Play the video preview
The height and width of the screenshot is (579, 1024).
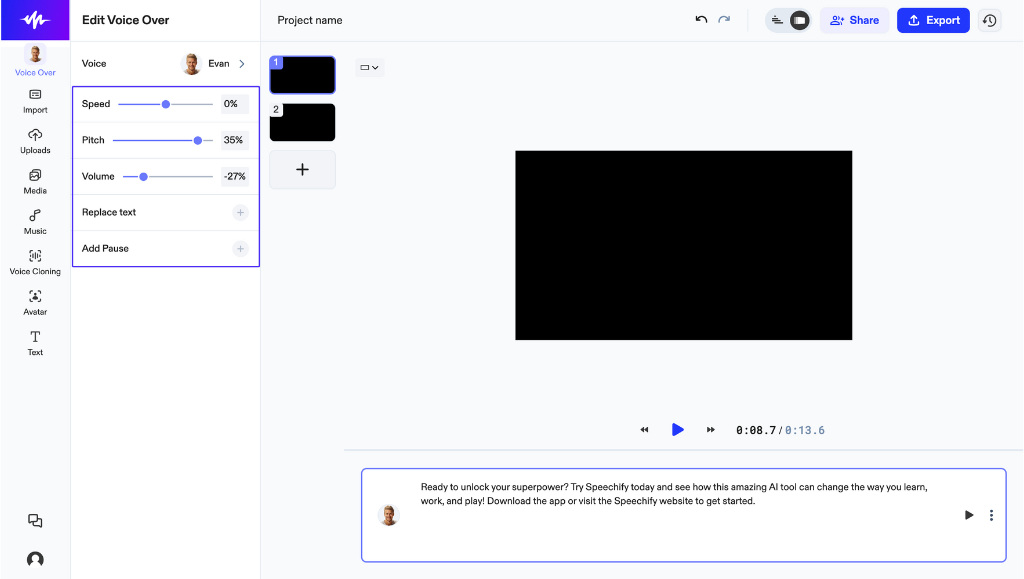coord(678,430)
